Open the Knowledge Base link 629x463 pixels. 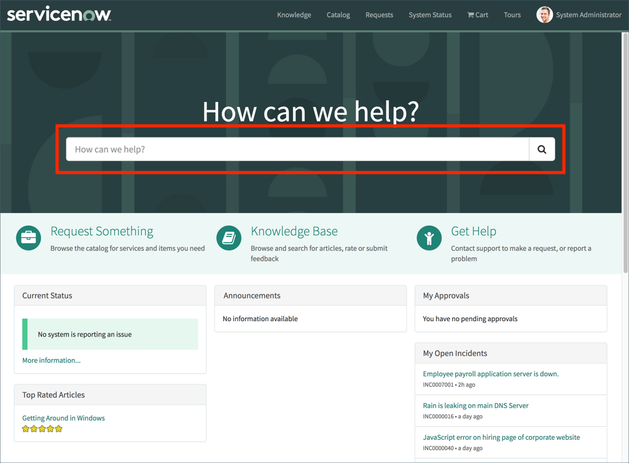coord(294,231)
